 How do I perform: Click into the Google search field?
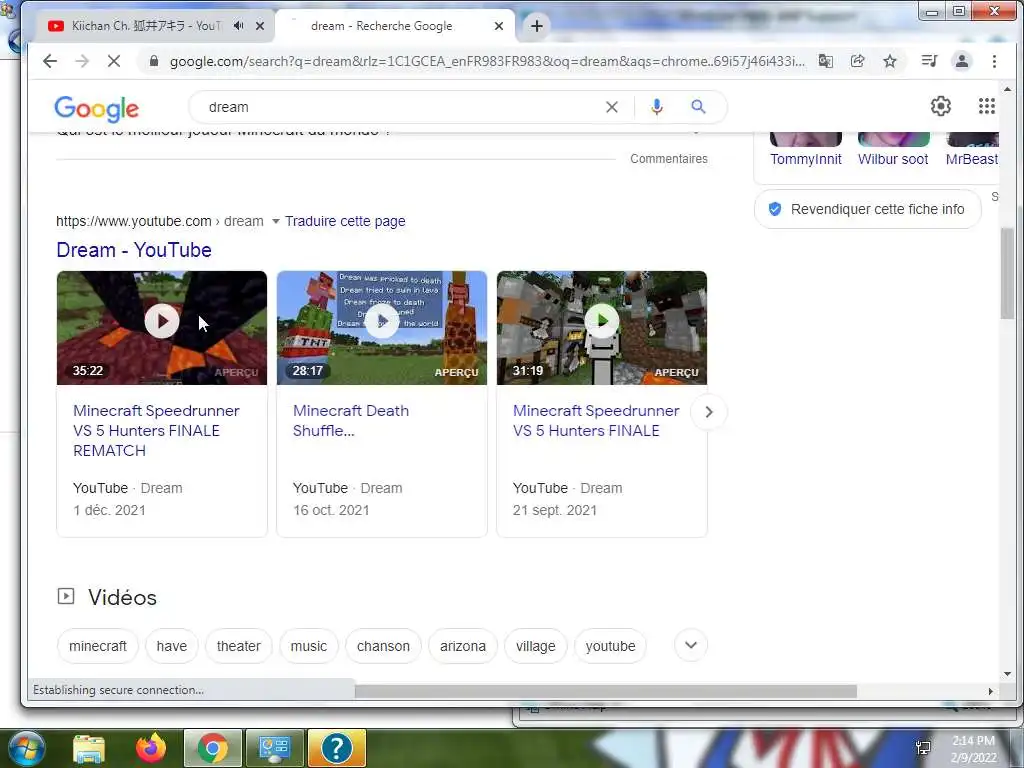402,107
